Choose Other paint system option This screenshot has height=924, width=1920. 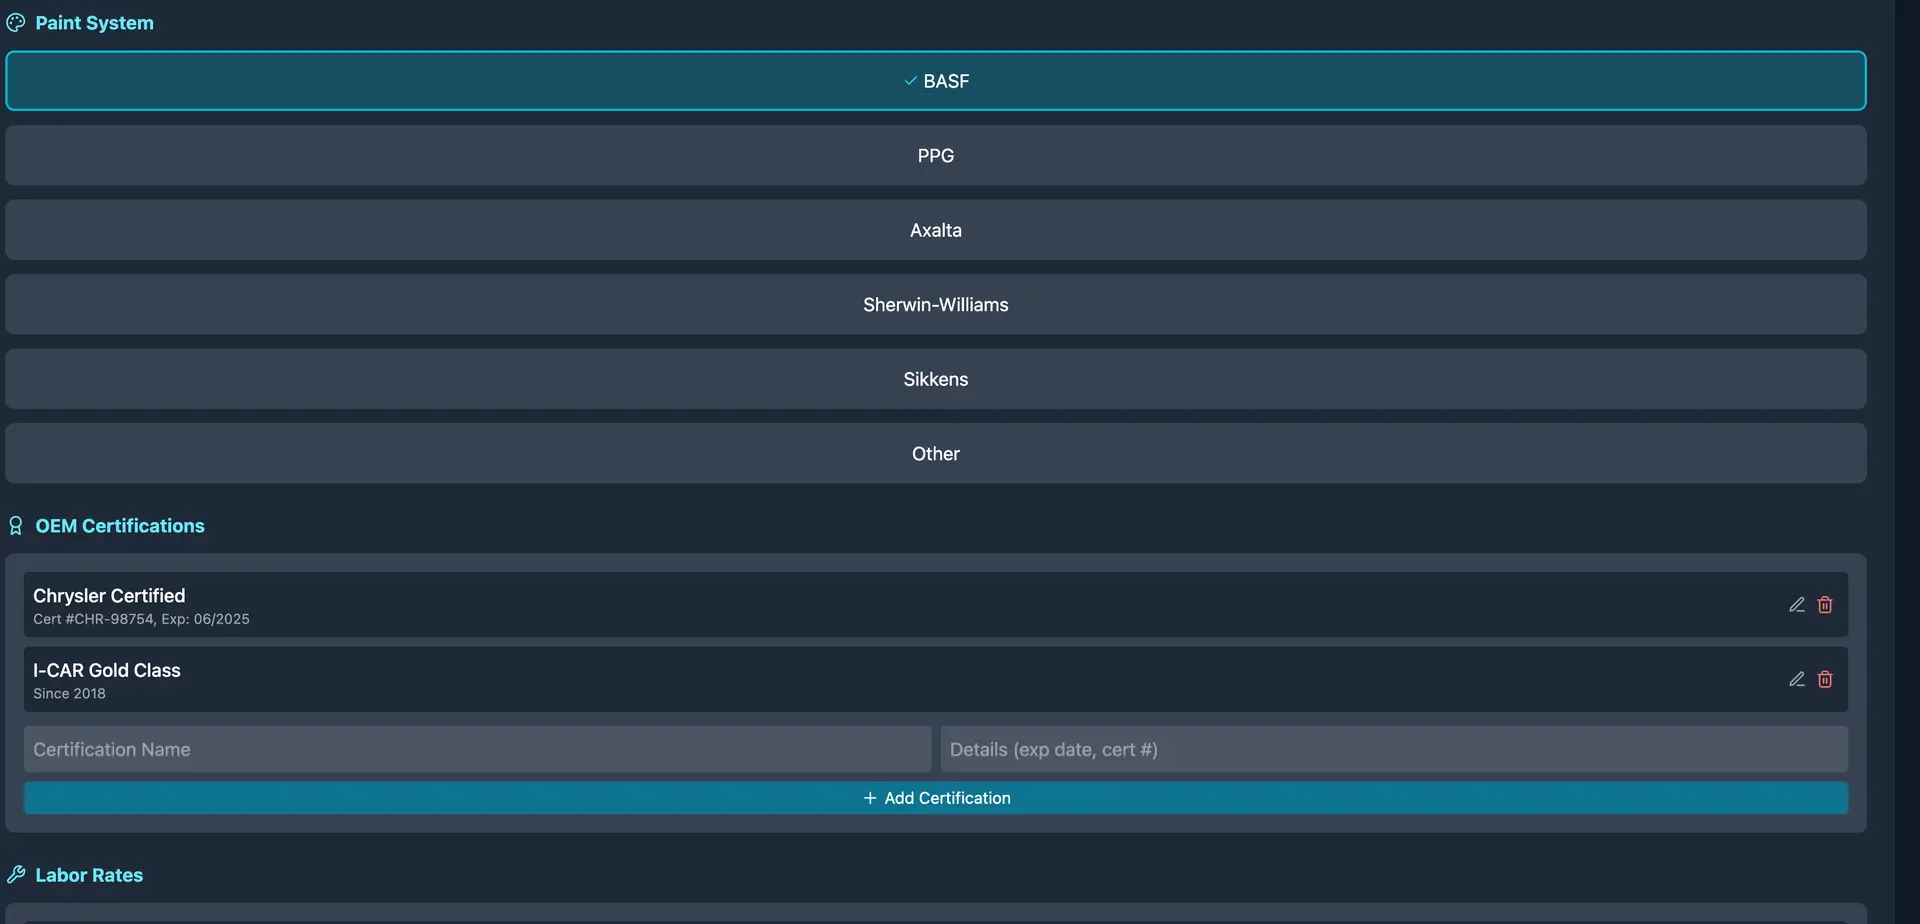pos(935,453)
